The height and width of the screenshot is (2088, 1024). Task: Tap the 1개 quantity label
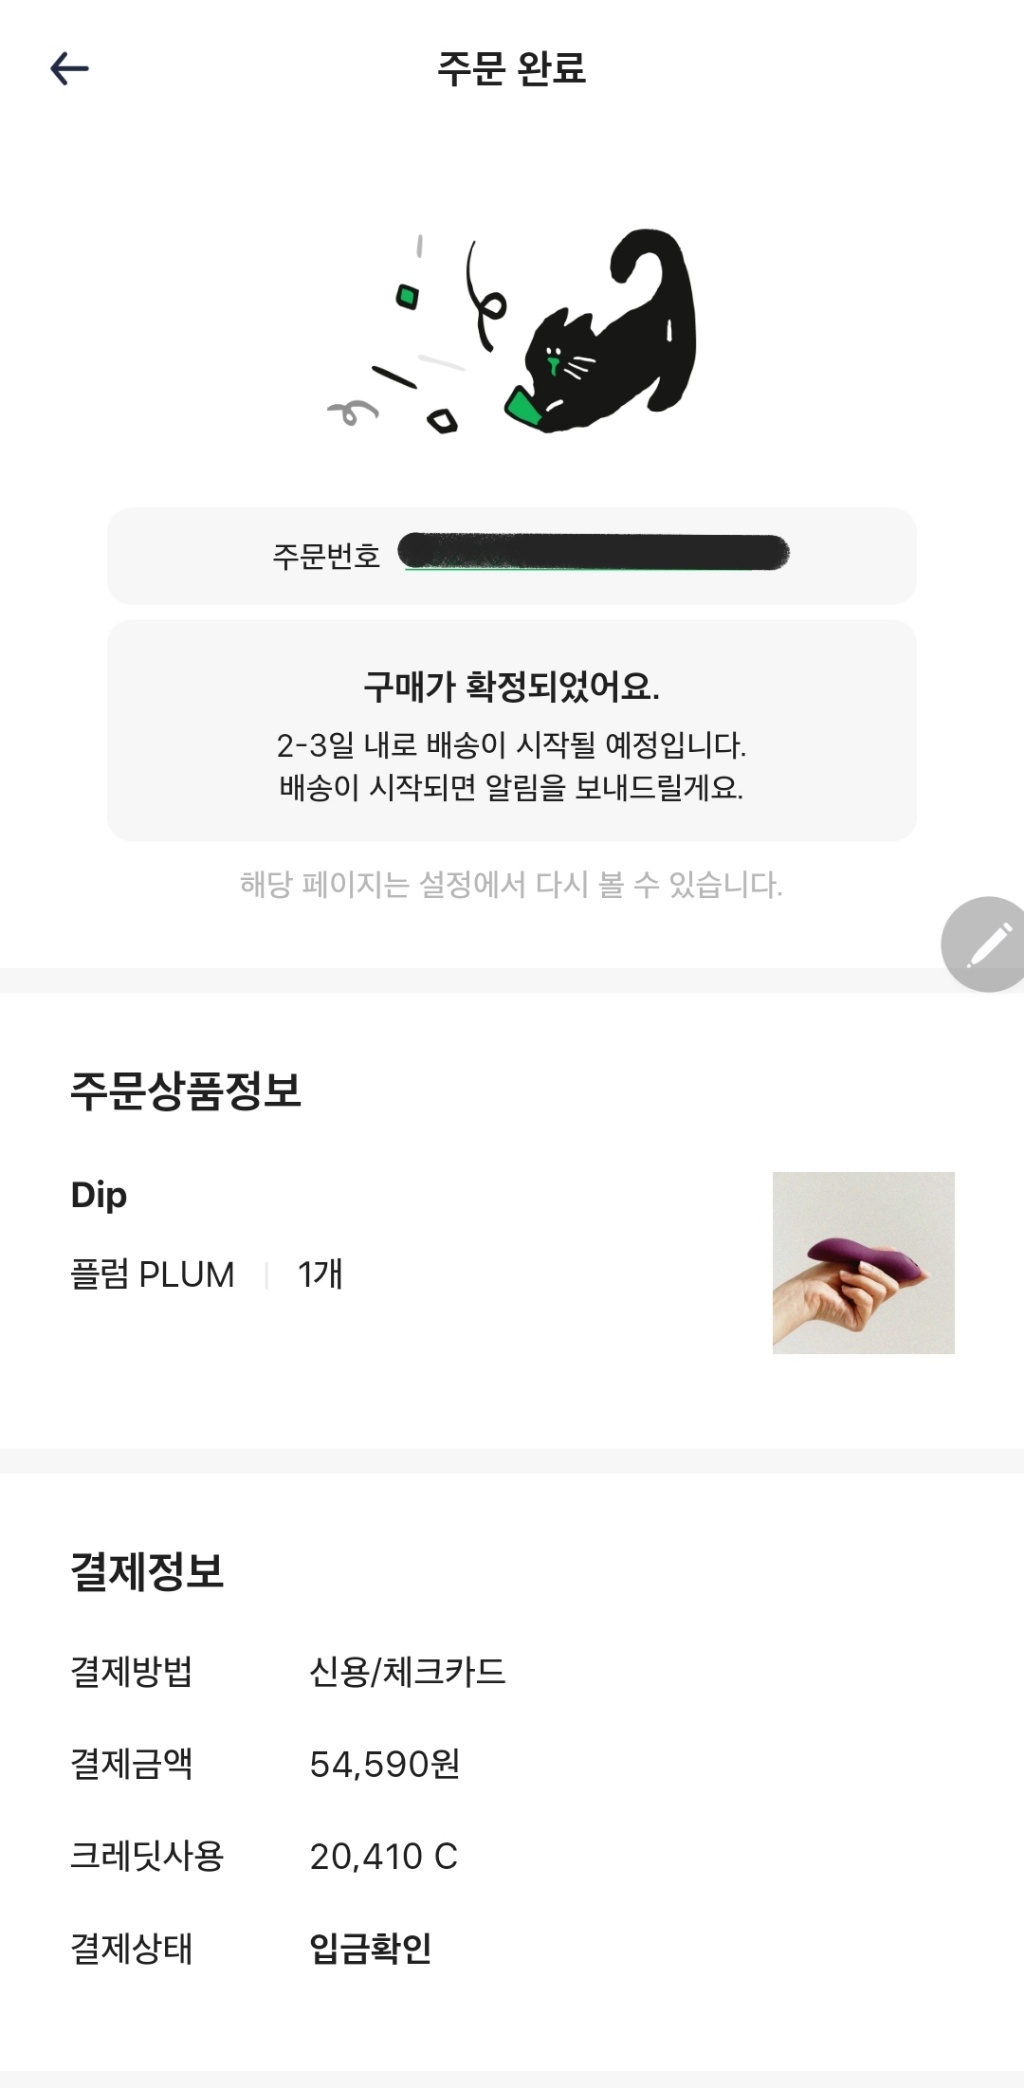click(x=320, y=1275)
